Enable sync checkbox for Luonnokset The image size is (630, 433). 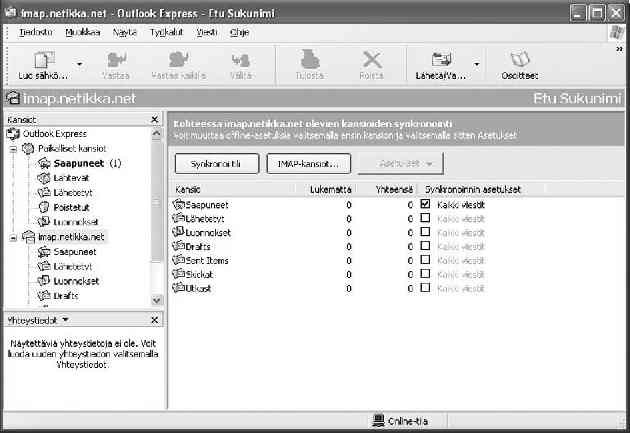tap(425, 232)
